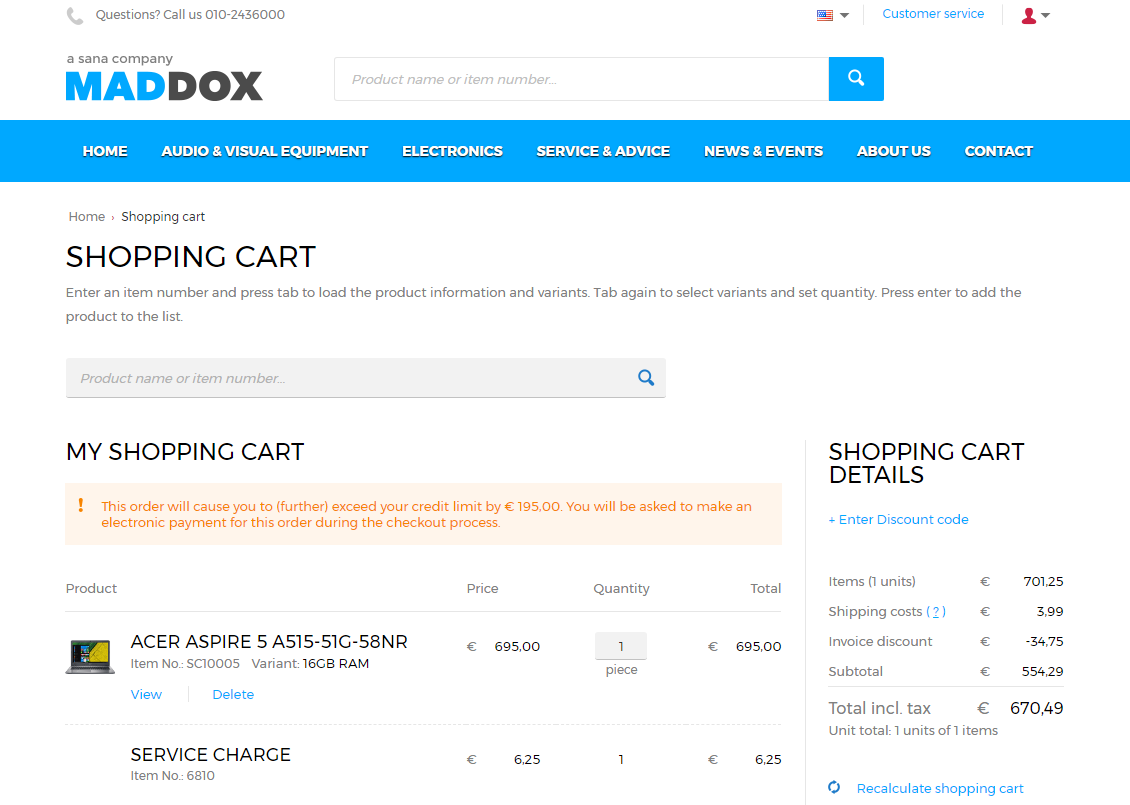Click the Shopping cart breadcrumb text

163,217
